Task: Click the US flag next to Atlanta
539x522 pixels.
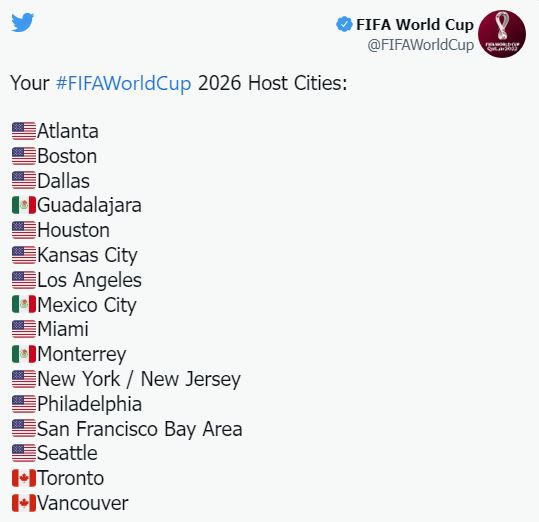Action: point(24,131)
